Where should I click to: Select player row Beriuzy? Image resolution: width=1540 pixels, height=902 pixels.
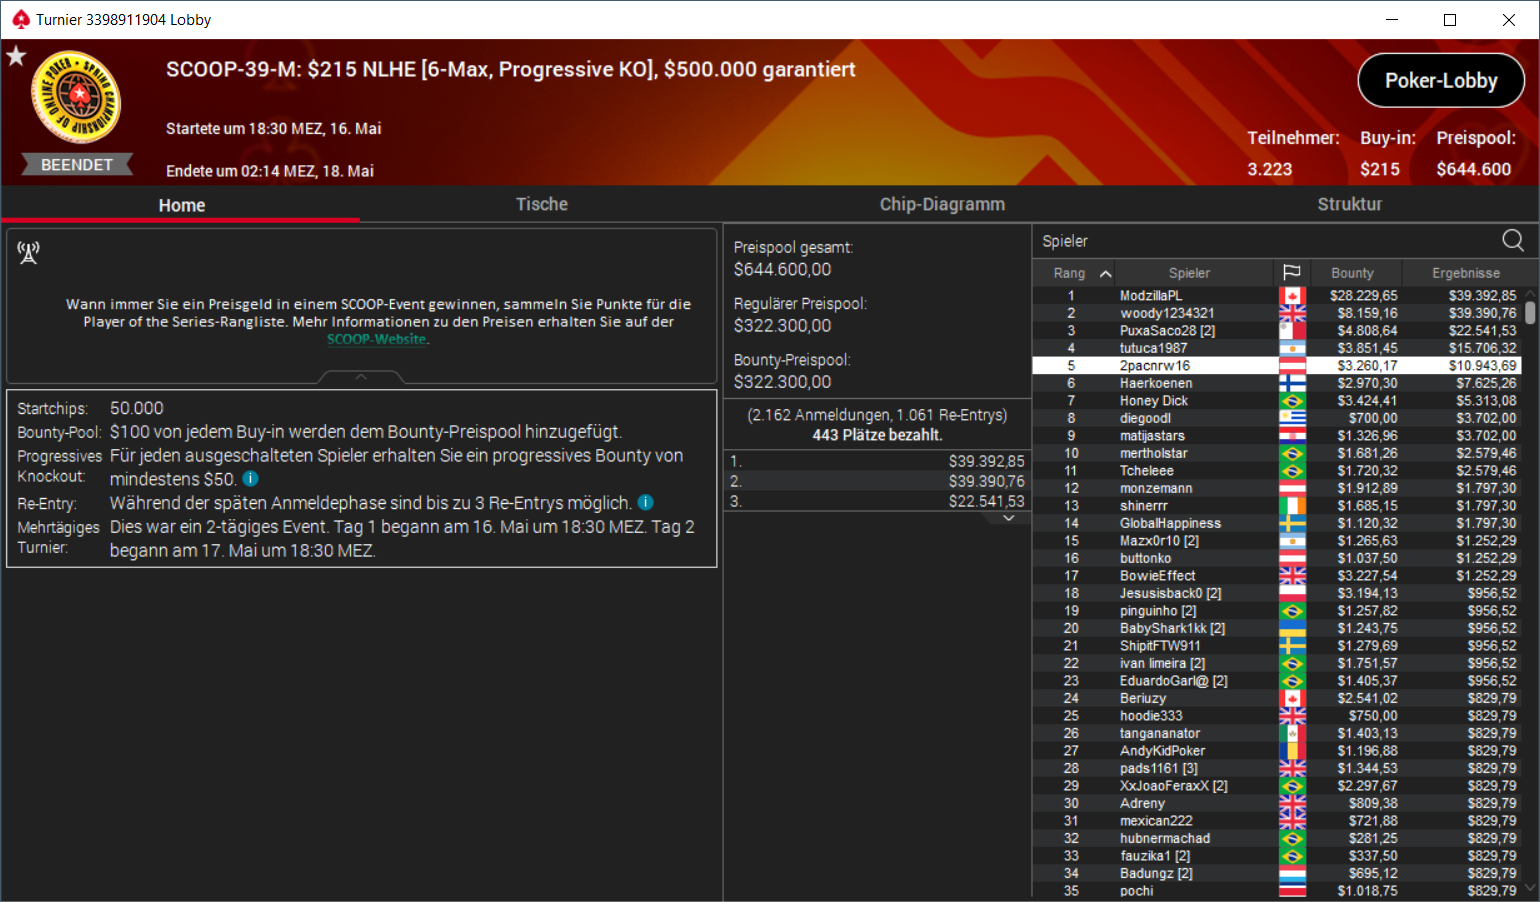pos(1277,698)
